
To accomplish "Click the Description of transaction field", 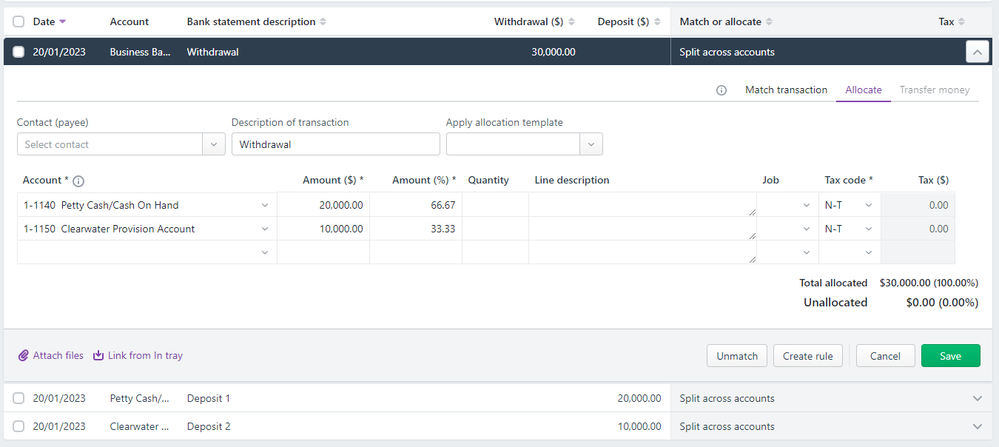I will 335,145.
